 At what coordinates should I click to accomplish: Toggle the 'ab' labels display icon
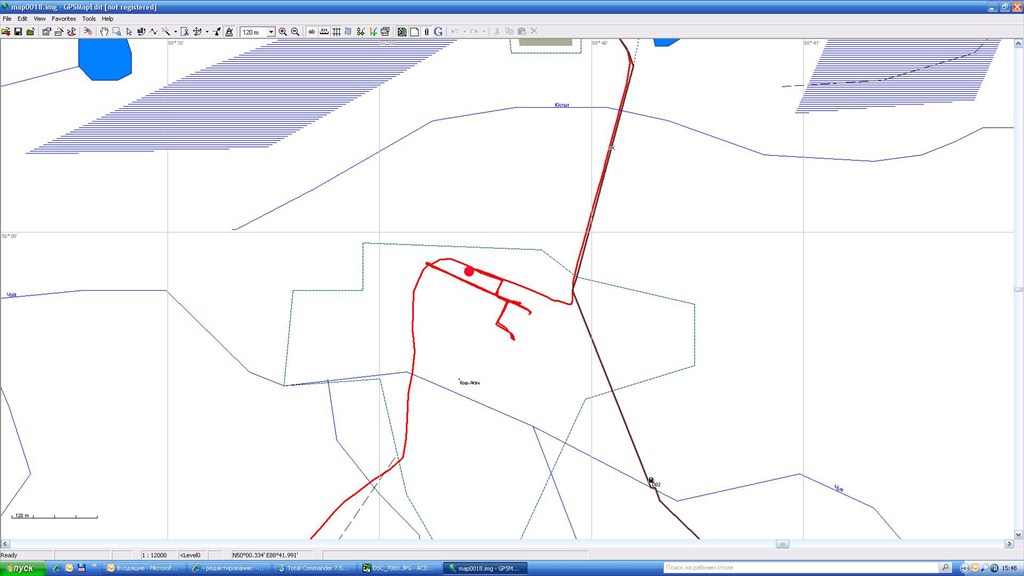click(312, 31)
